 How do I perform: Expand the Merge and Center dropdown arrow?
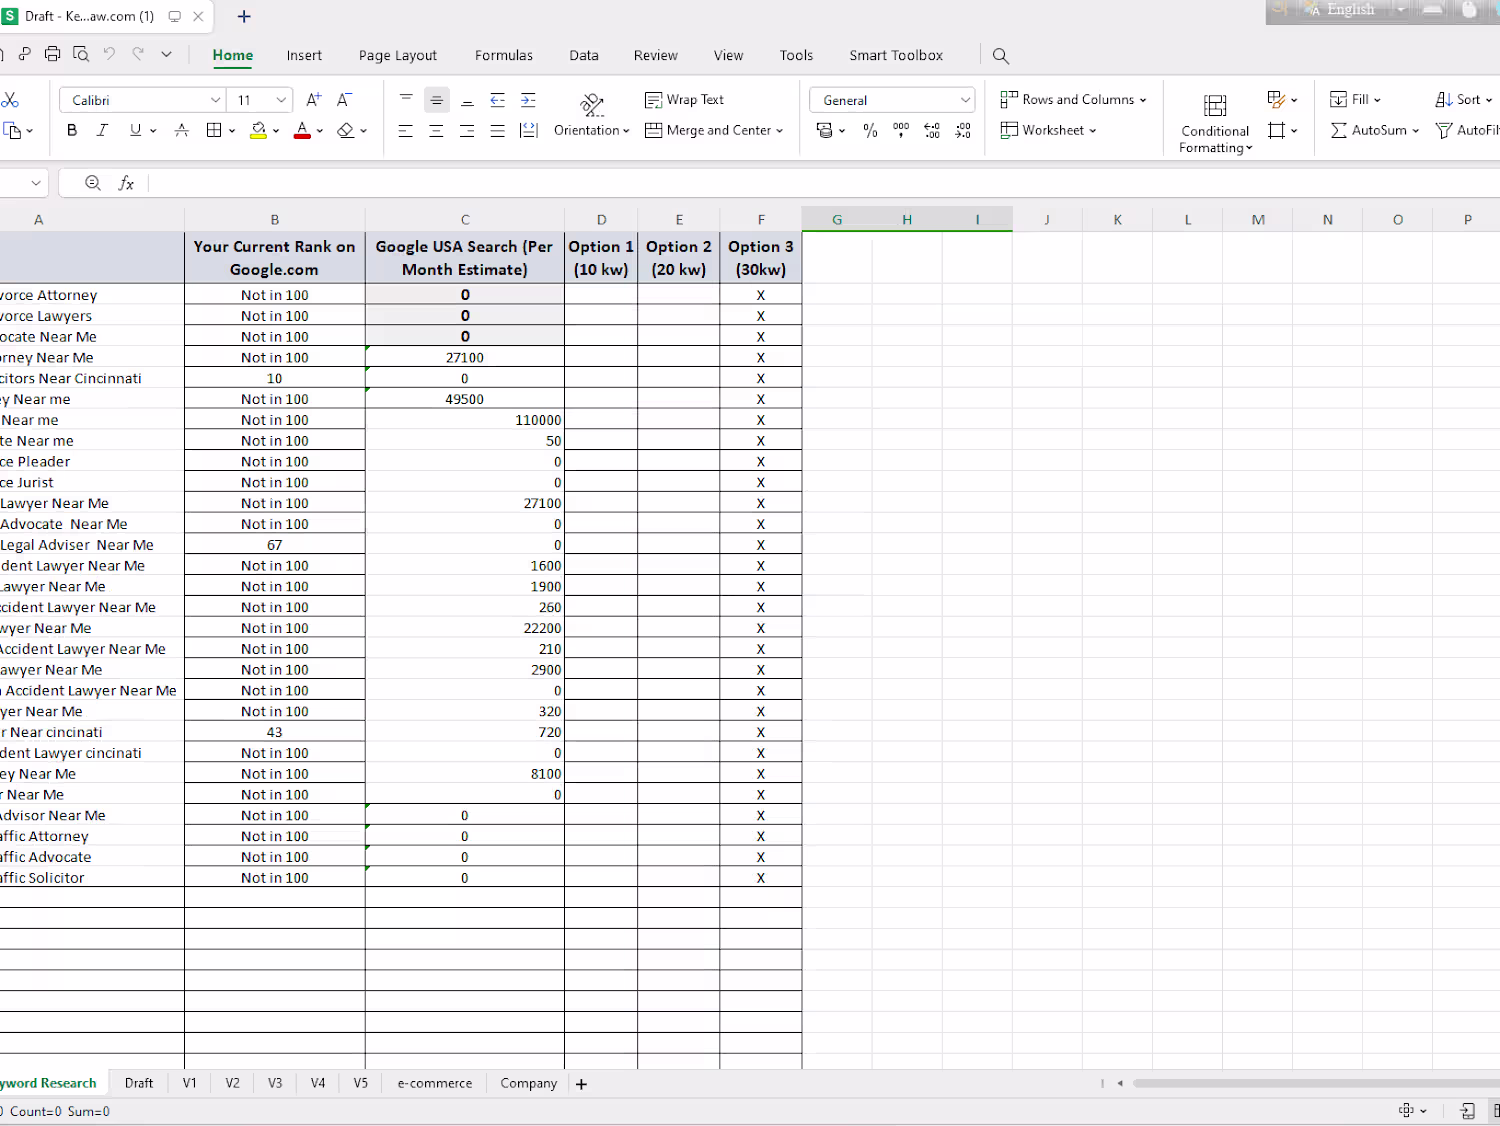point(780,131)
